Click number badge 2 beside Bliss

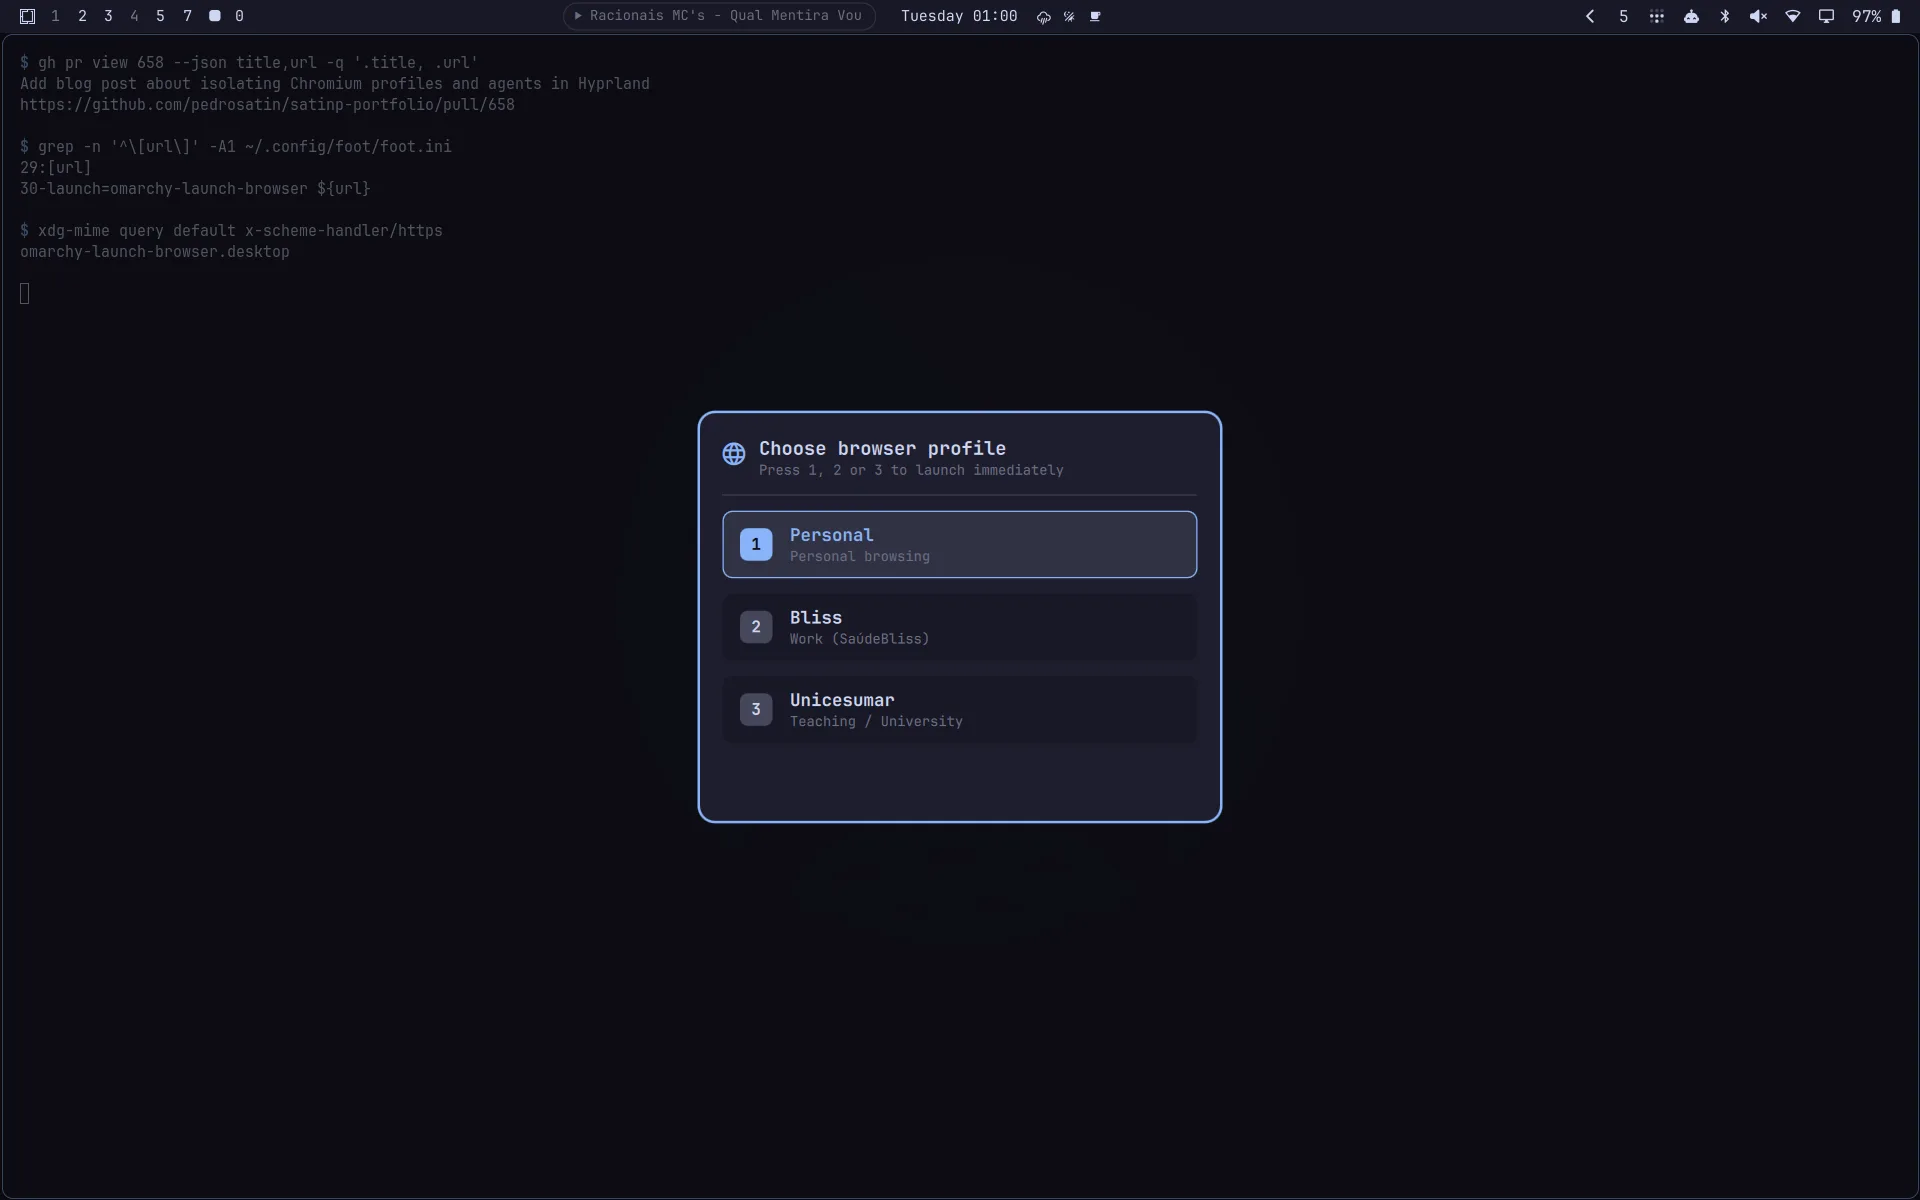756,627
